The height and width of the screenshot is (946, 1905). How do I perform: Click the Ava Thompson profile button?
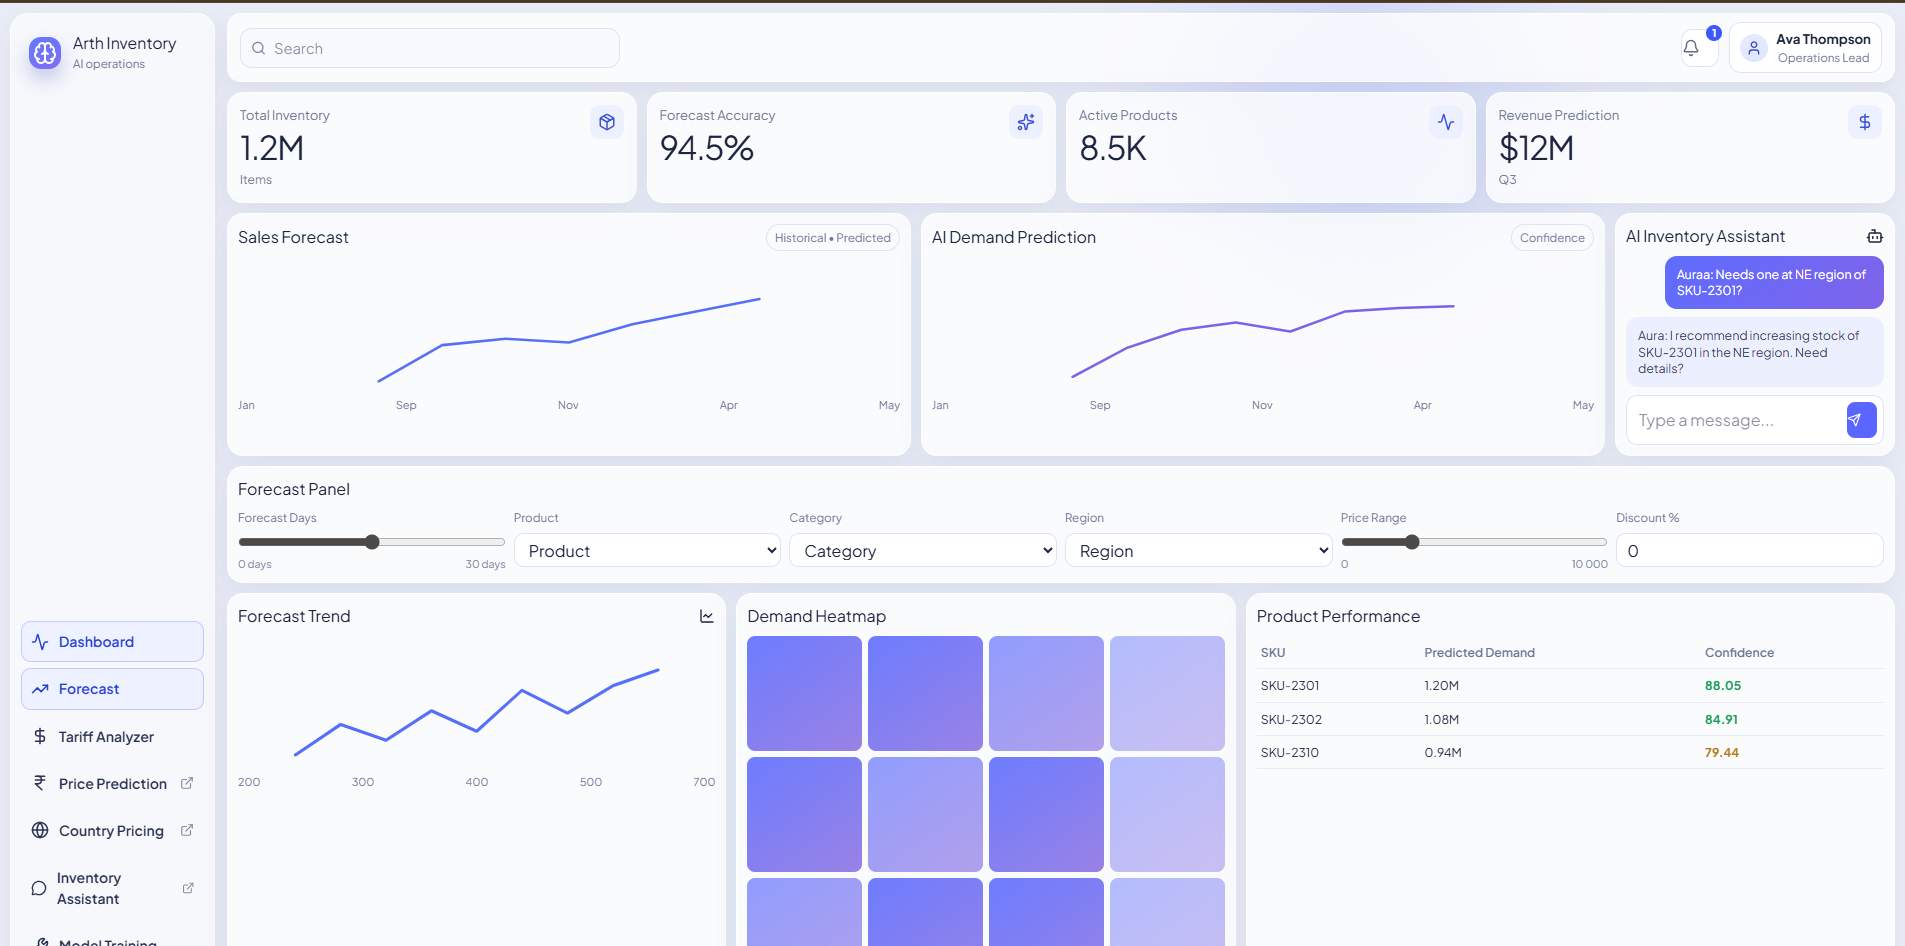[1805, 48]
